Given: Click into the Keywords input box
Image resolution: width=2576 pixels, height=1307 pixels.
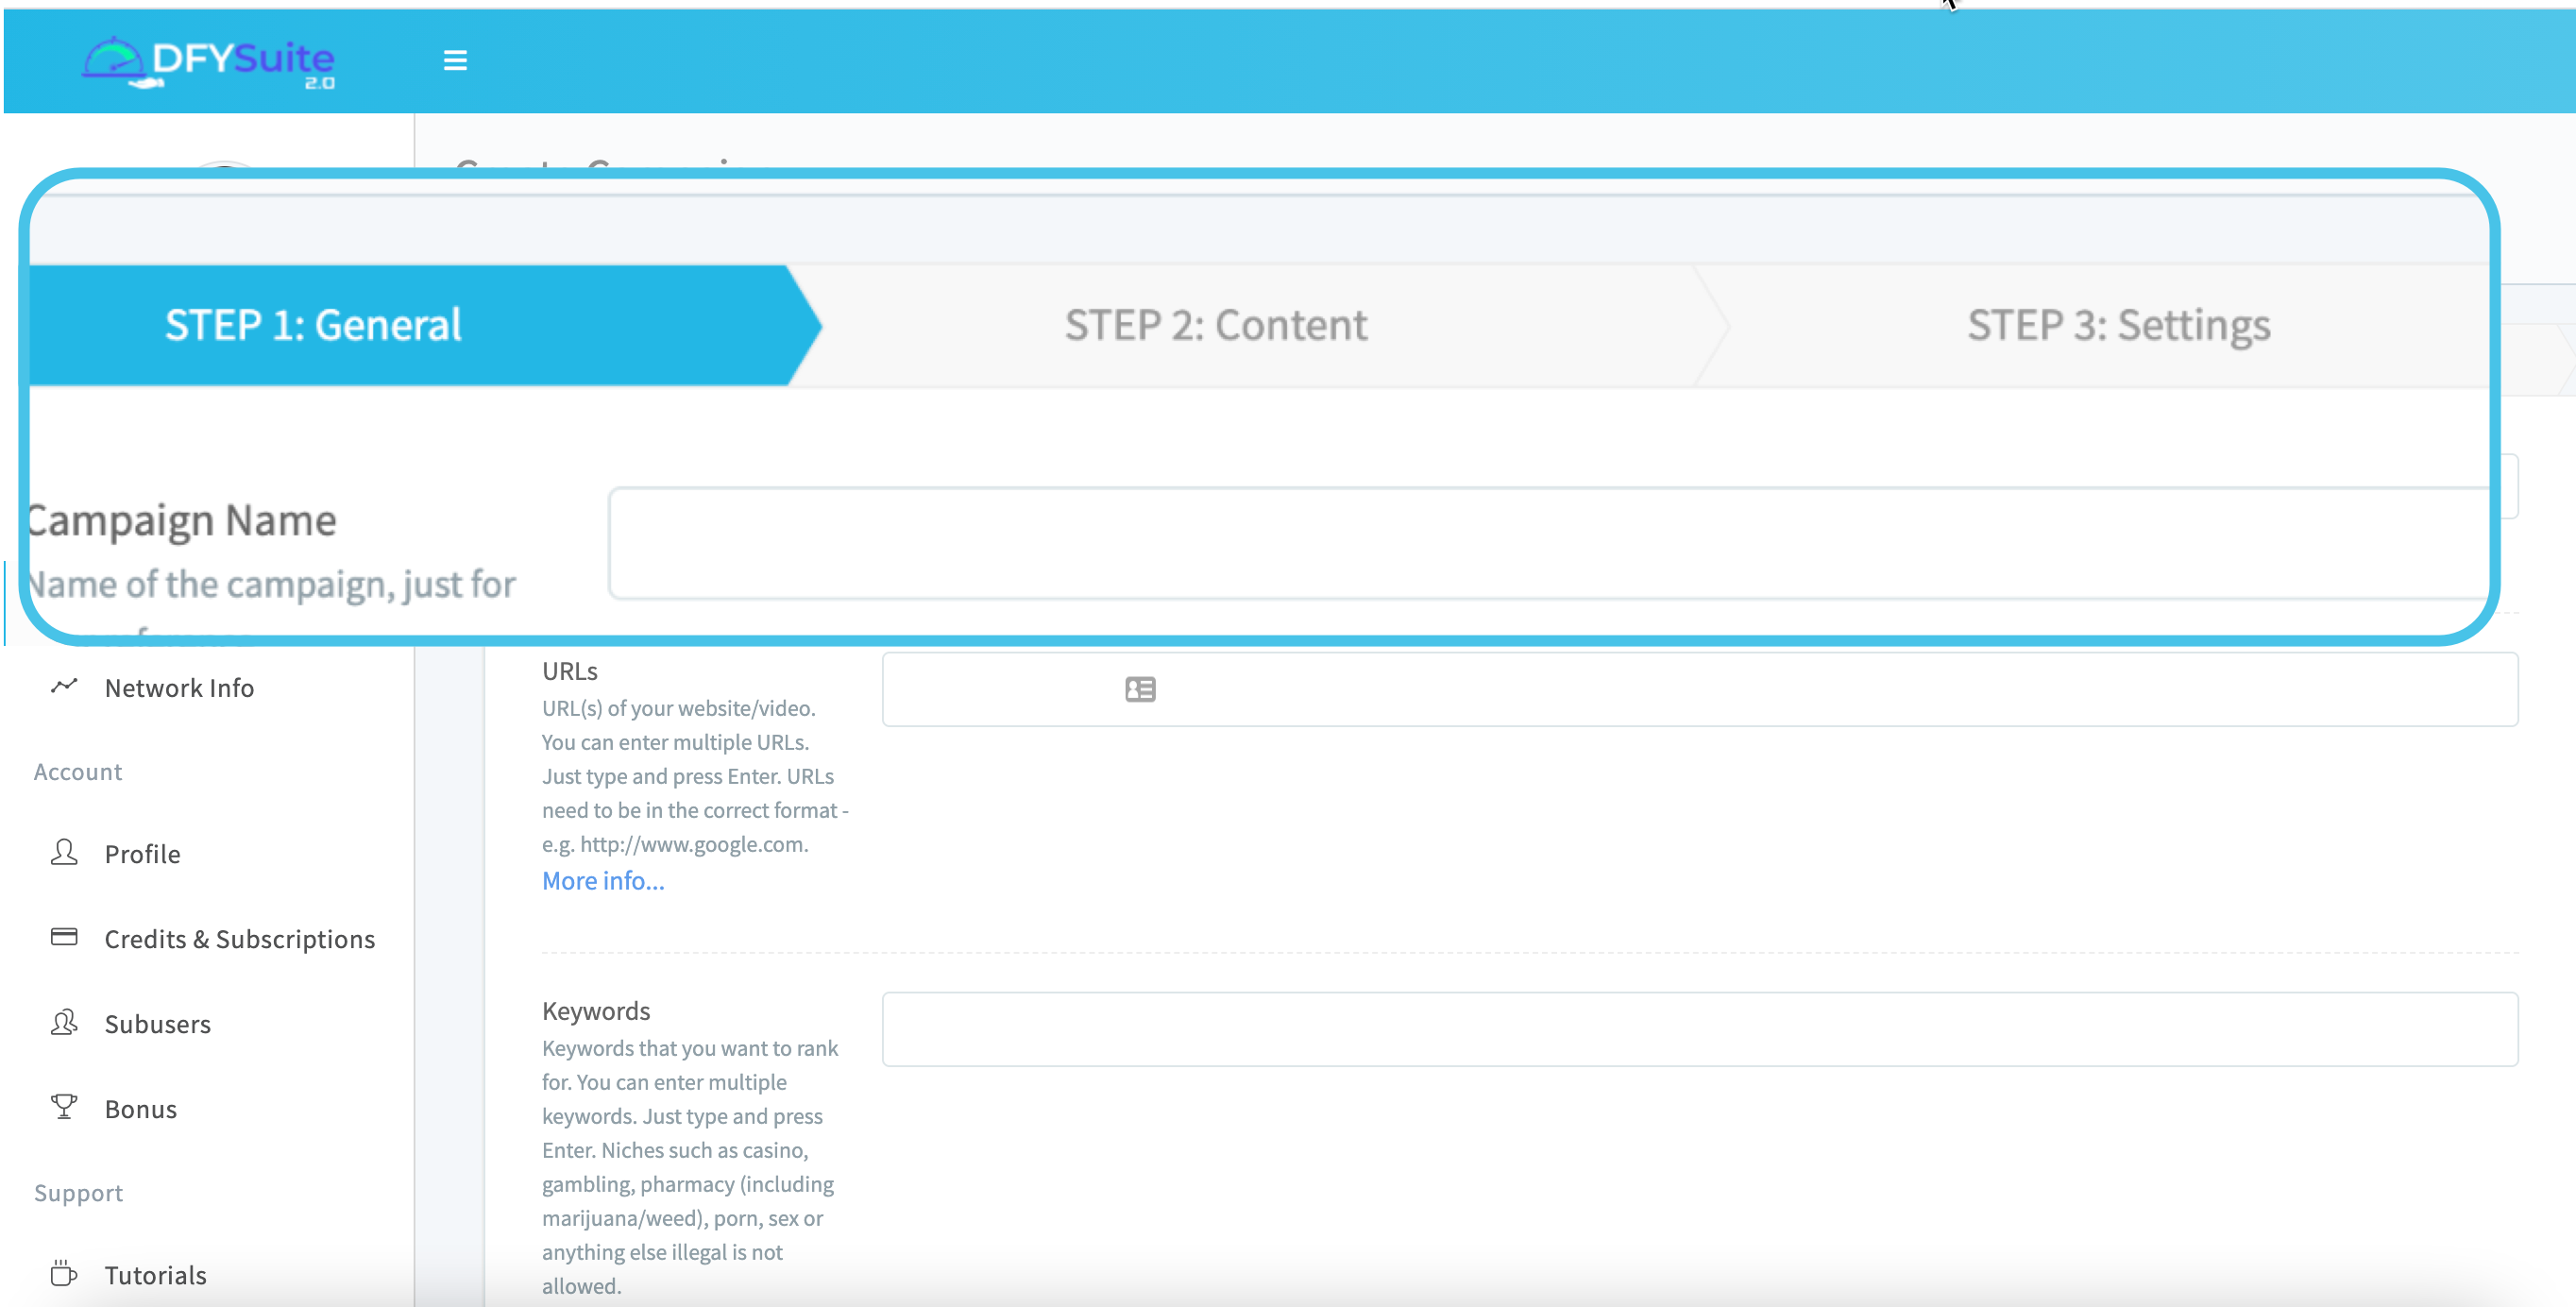Looking at the screenshot, I should click(x=1699, y=1029).
